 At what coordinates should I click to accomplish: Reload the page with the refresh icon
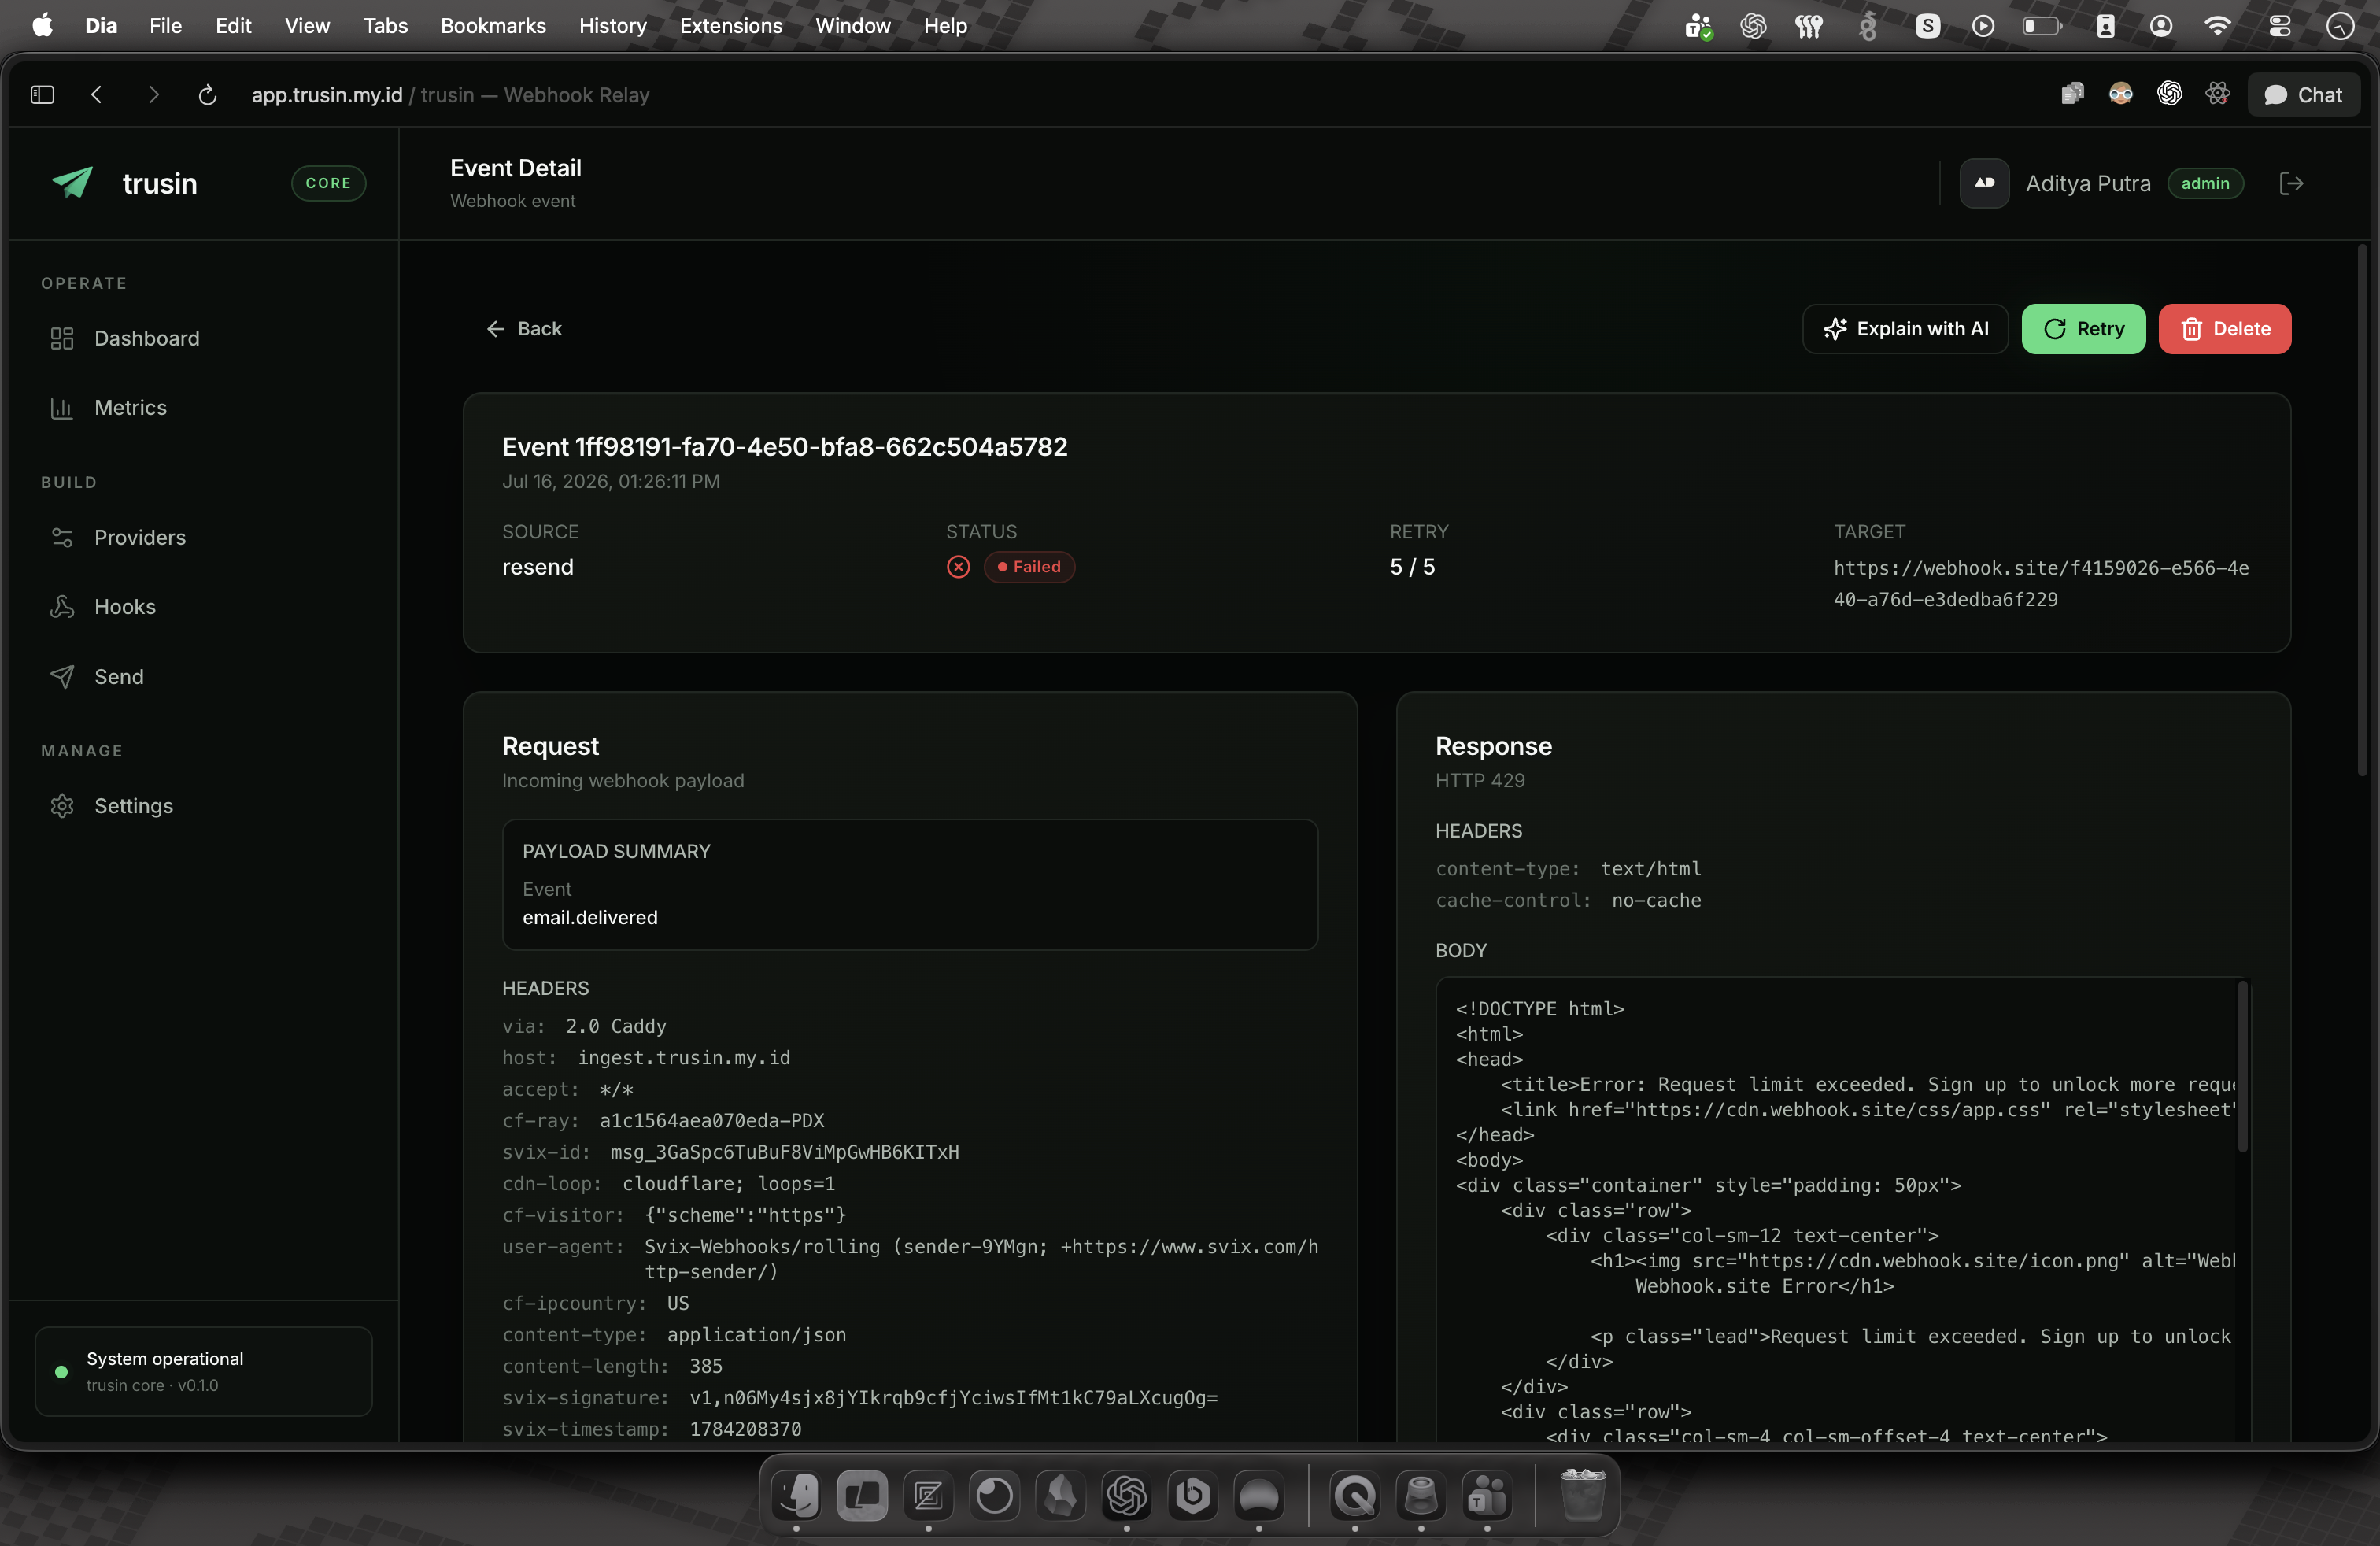[207, 95]
